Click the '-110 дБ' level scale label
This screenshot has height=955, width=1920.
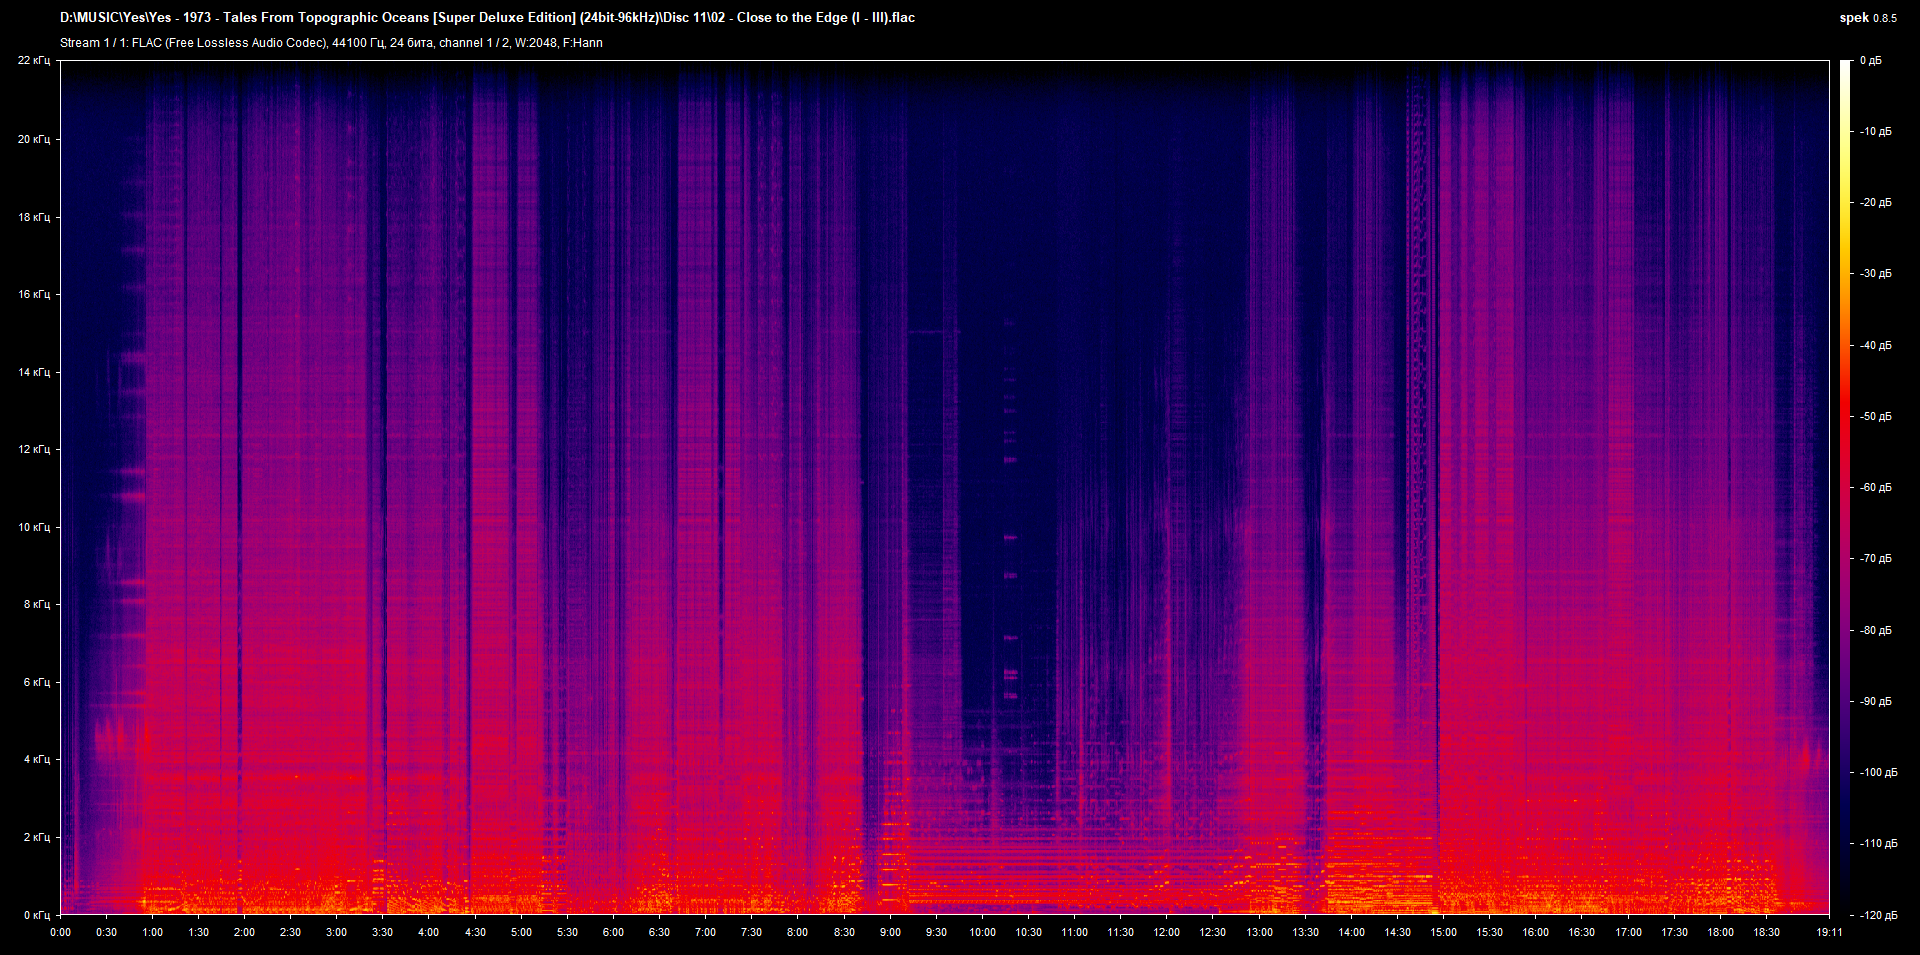1878,844
